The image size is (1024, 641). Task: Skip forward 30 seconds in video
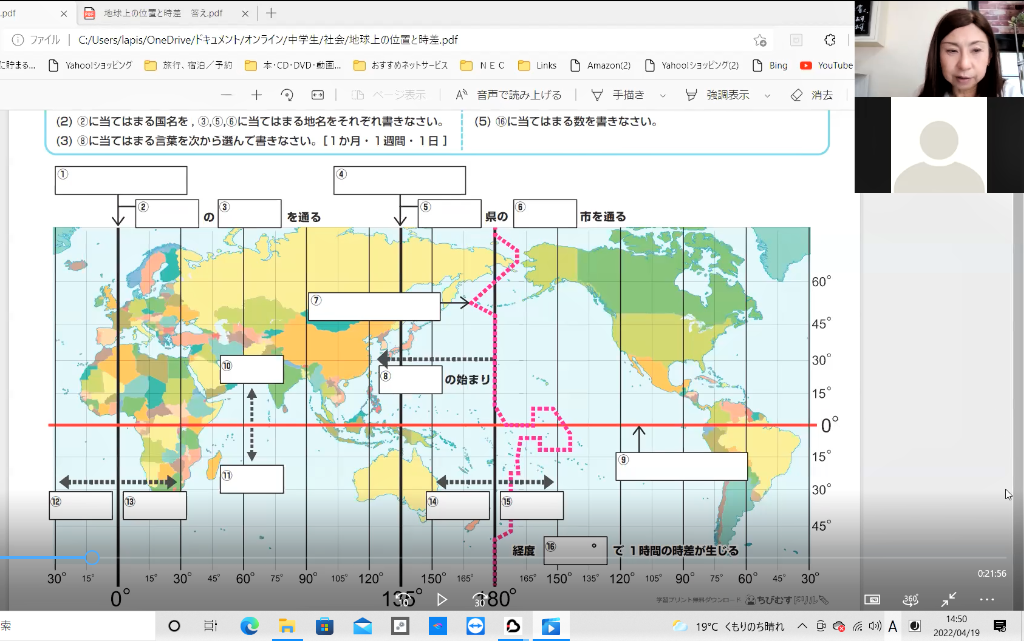coord(479,599)
